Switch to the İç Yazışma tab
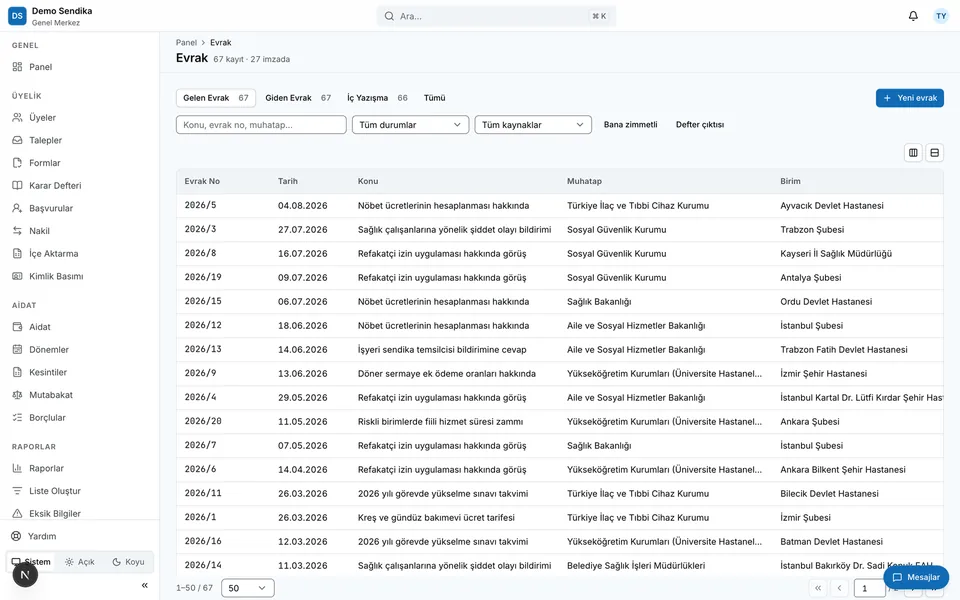This screenshot has height=600, width=960. click(x=377, y=97)
